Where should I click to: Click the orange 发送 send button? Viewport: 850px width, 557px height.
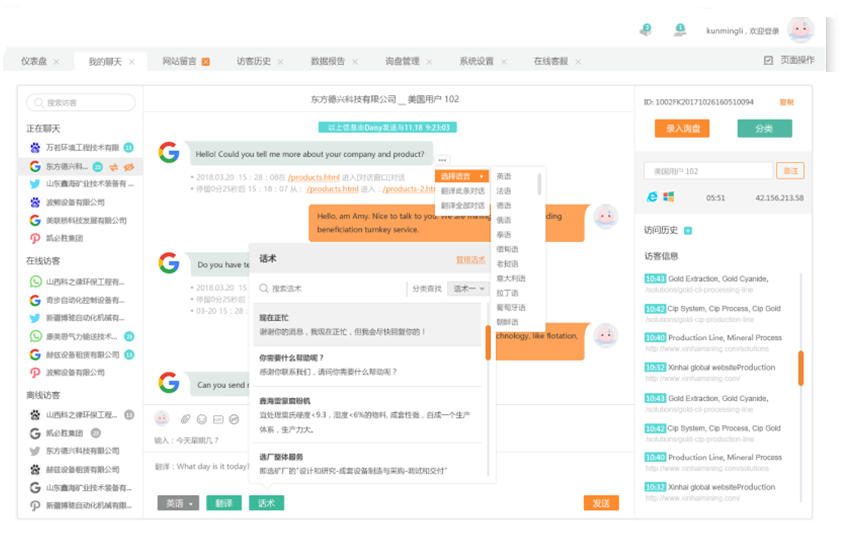click(601, 503)
